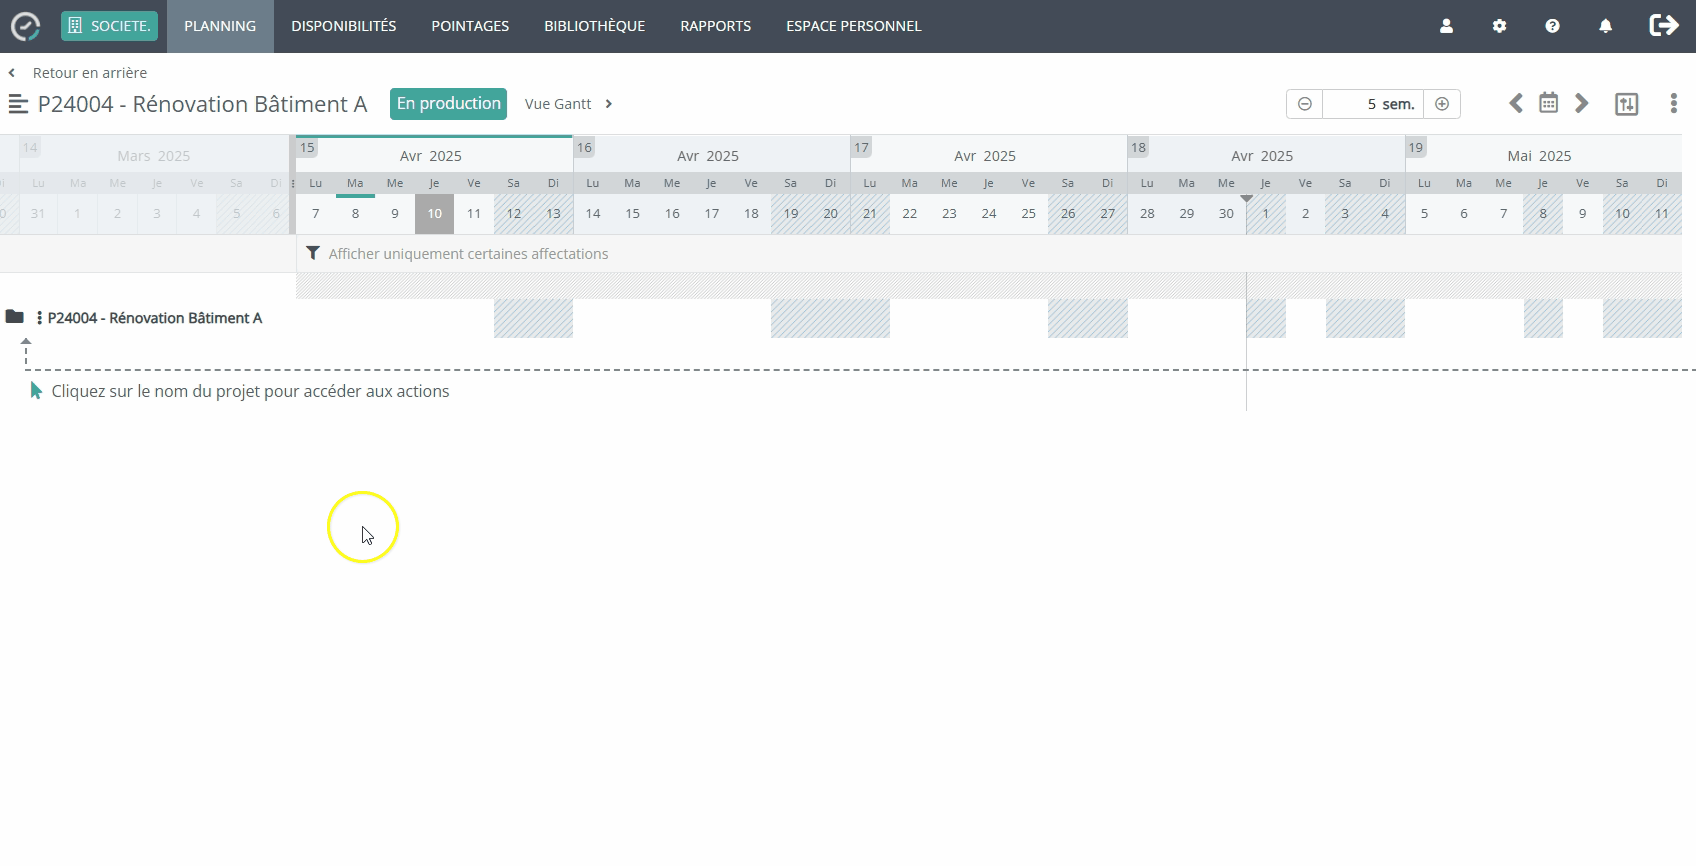The width and height of the screenshot is (1696, 866).
Task: Decrease weeks with minus button
Action: tap(1305, 104)
